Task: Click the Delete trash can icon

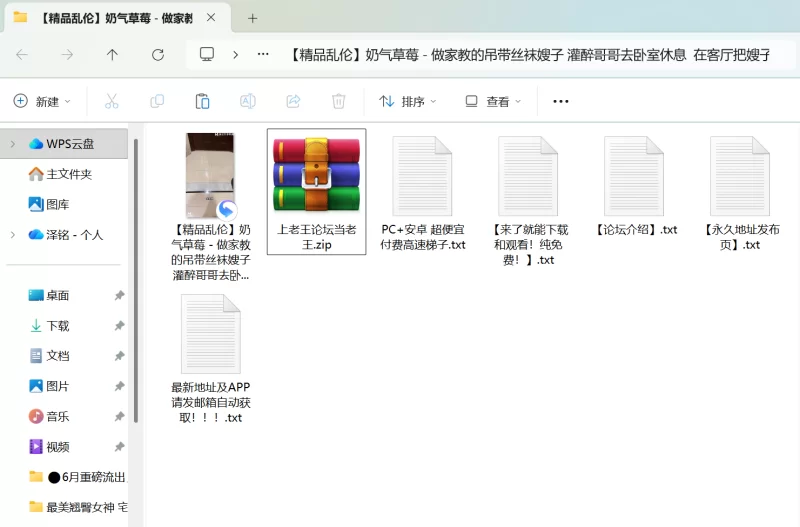Action: tap(339, 101)
